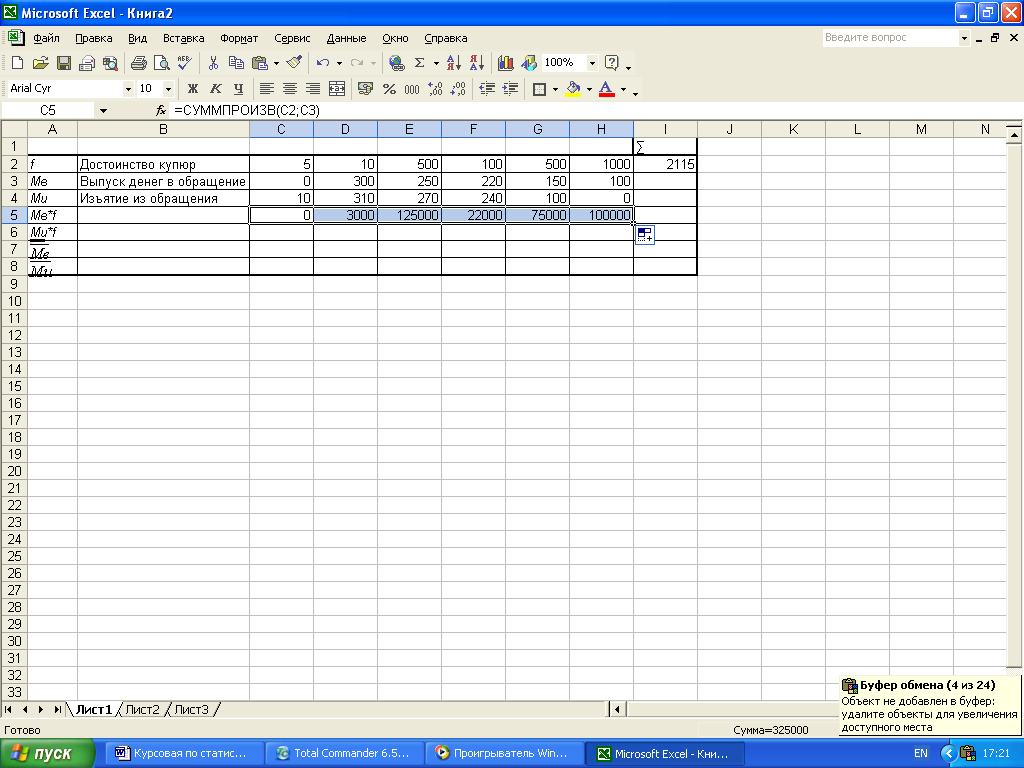Open Excel Help with the question mark icon
The image size is (1024, 768).
coord(612,63)
